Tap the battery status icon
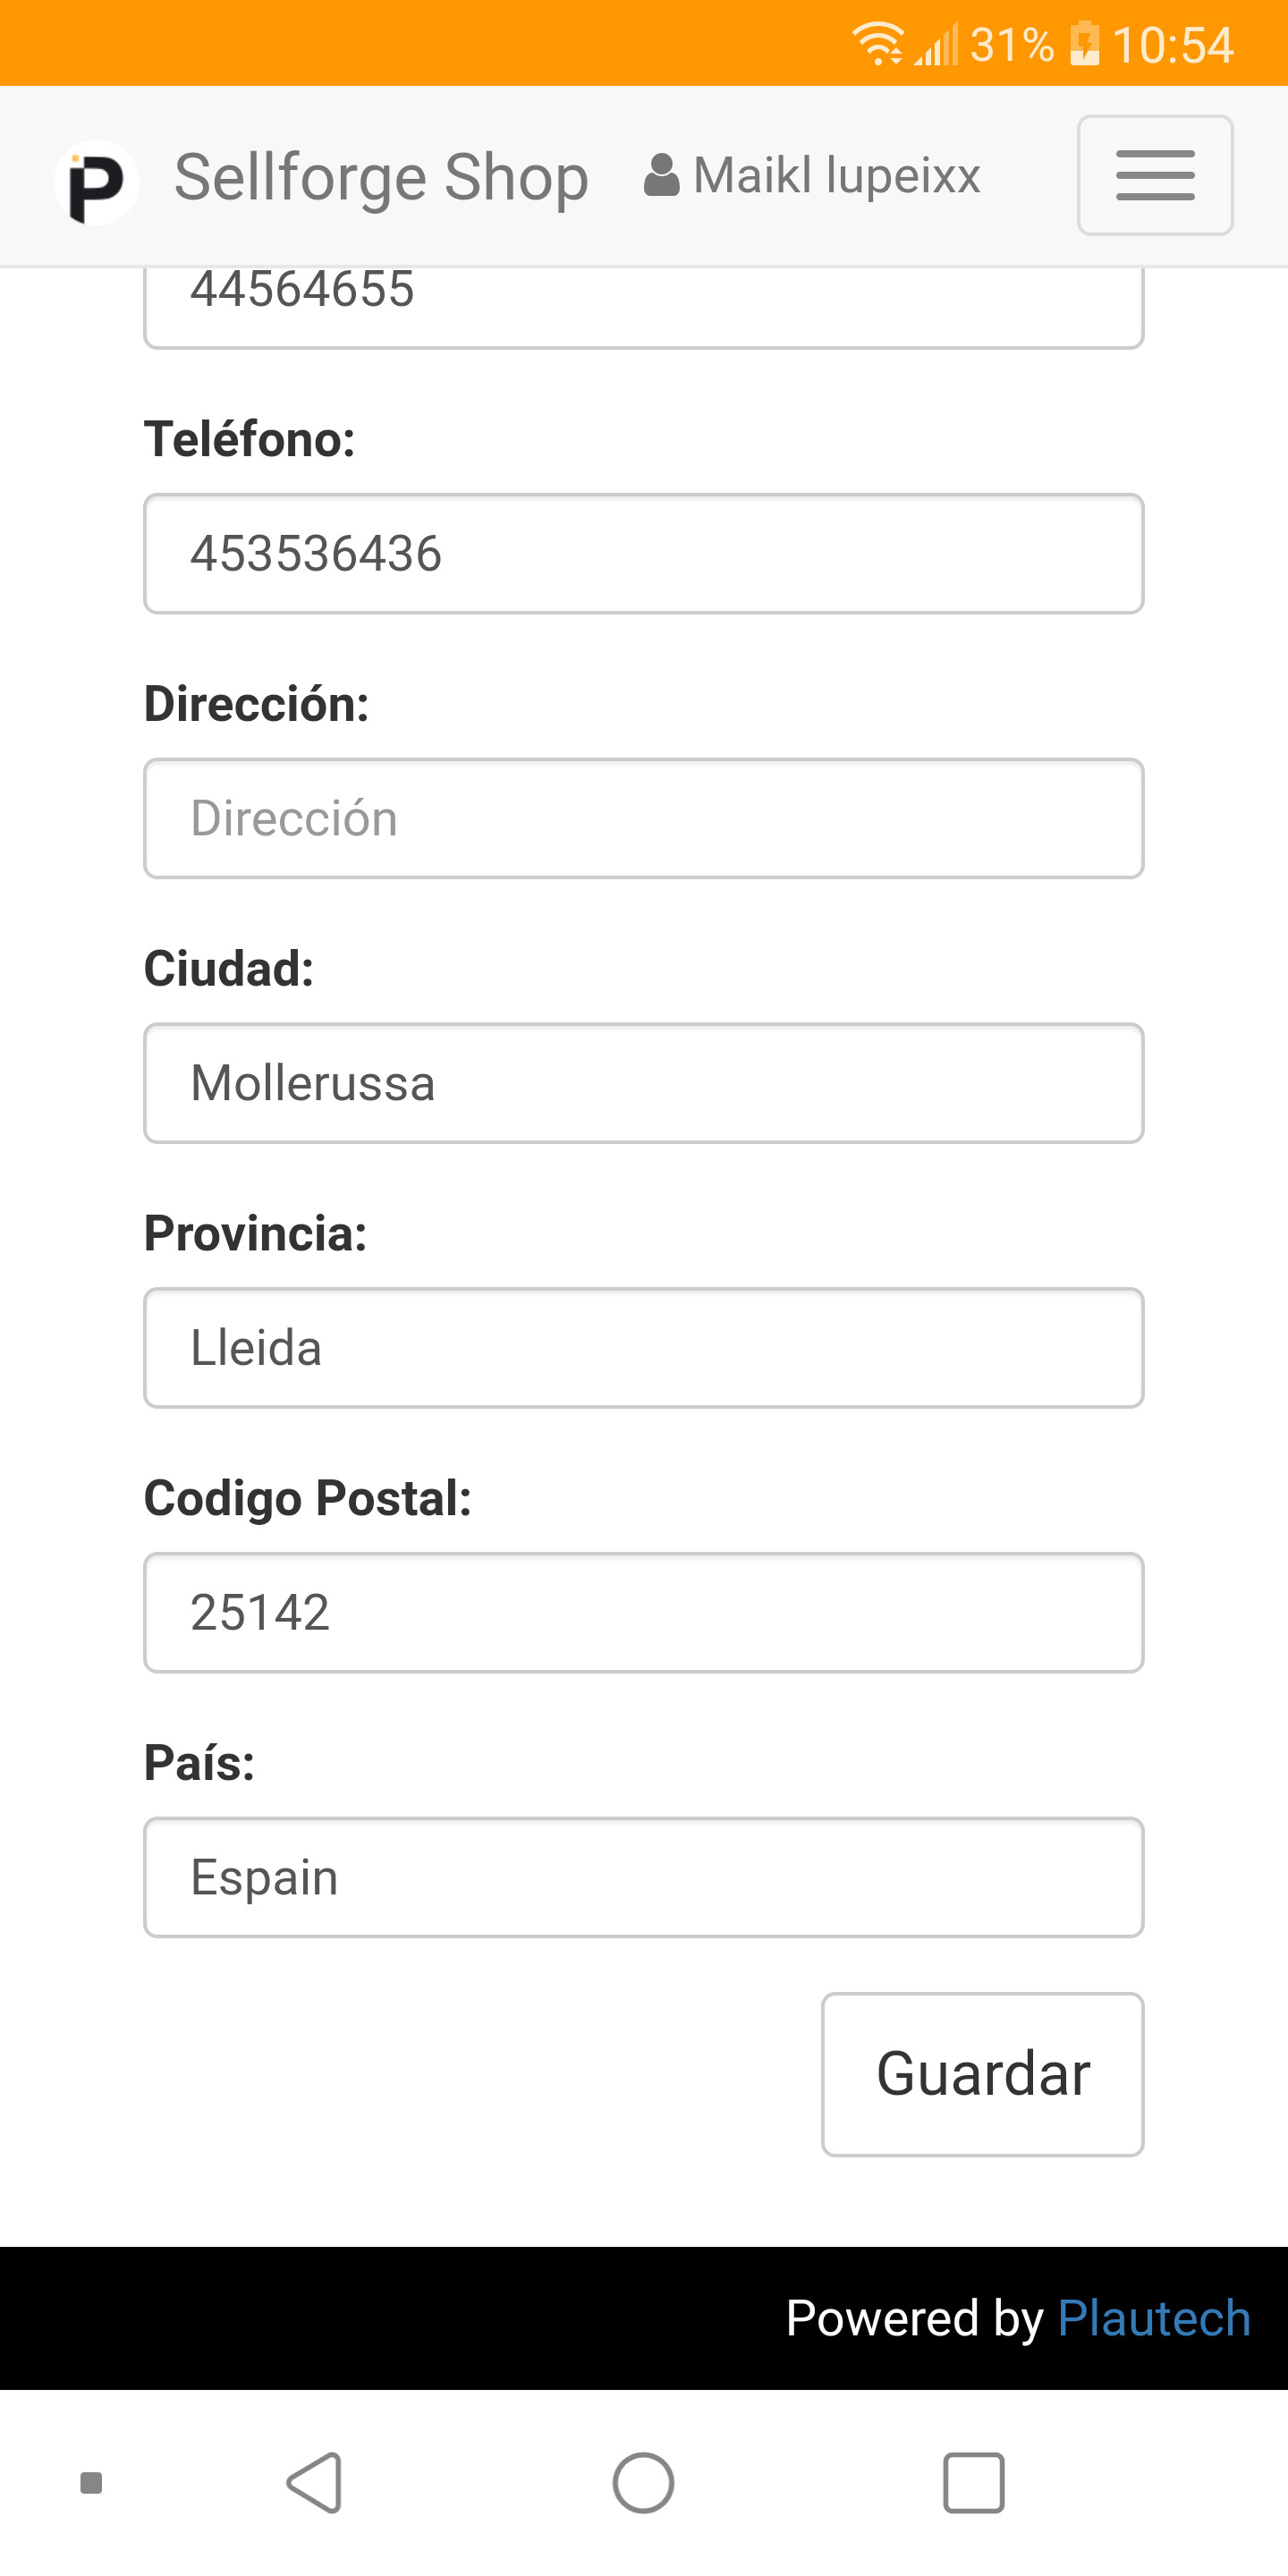Screen dimensions: 1288x2576 1084,44
